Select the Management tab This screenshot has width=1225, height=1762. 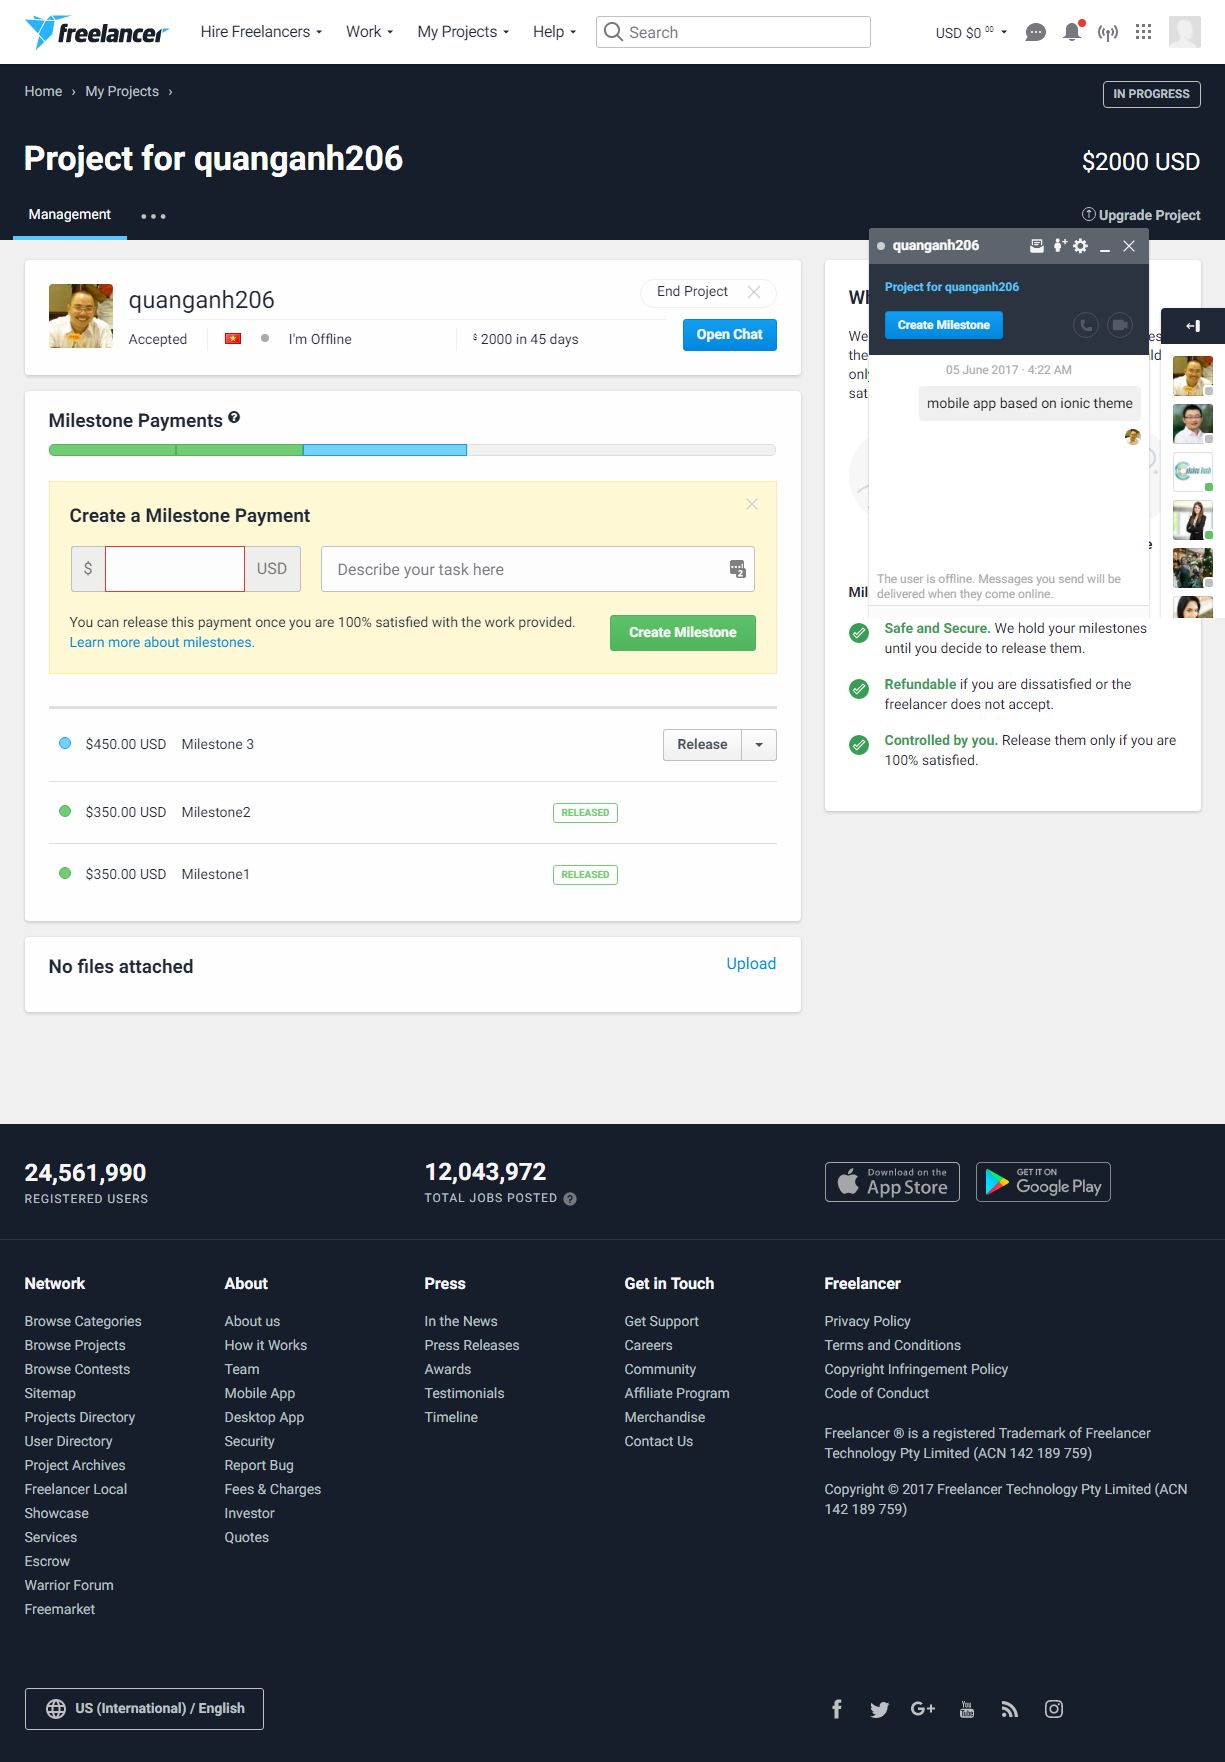[x=70, y=215]
